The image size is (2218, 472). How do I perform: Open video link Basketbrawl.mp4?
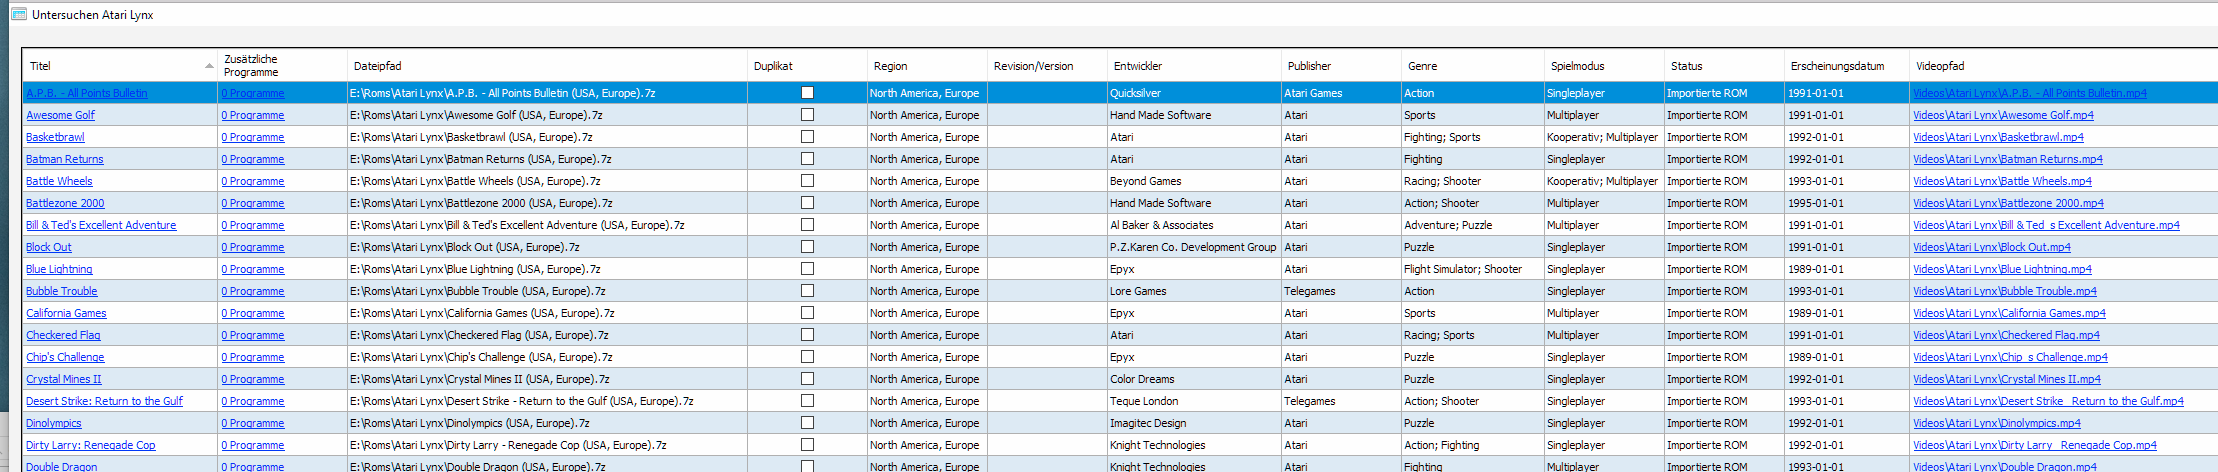click(1998, 137)
